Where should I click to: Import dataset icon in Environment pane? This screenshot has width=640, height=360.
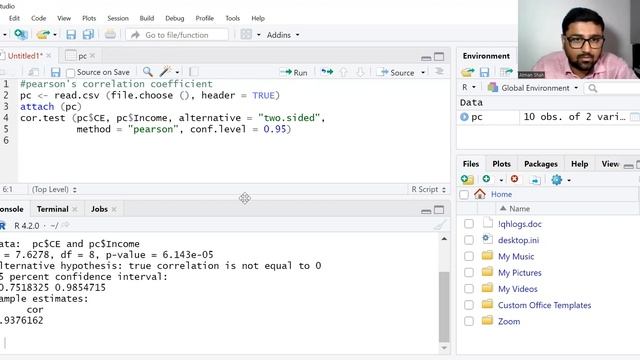click(x=507, y=73)
